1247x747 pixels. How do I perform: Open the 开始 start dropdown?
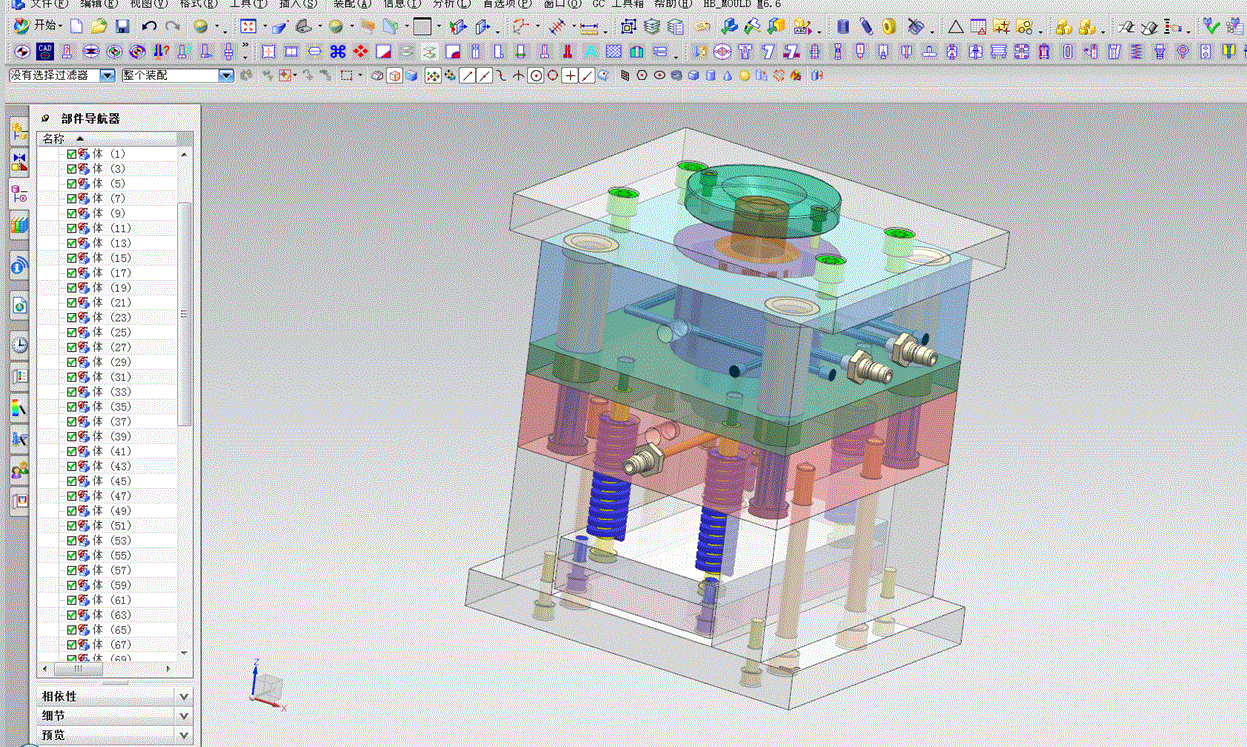(x=38, y=26)
